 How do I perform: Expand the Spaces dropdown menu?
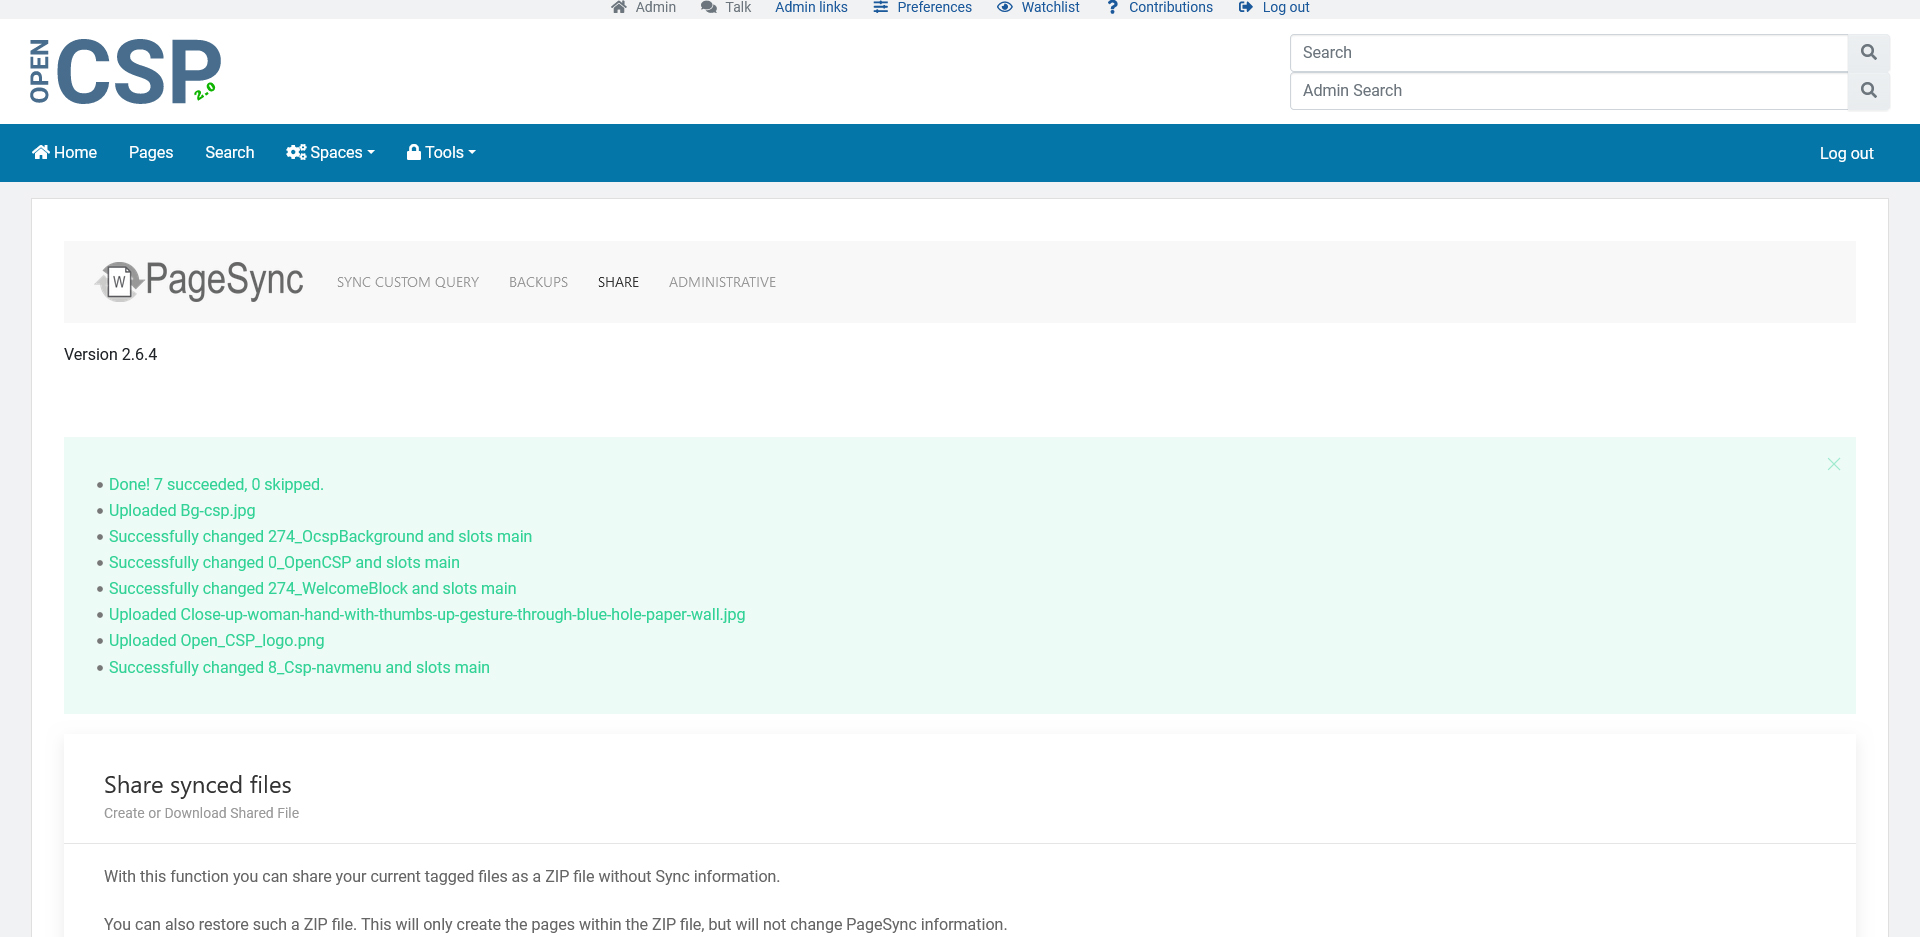pos(330,153)
